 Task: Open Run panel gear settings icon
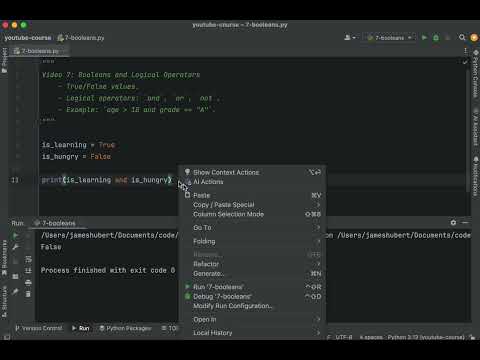tap(453, 222)
